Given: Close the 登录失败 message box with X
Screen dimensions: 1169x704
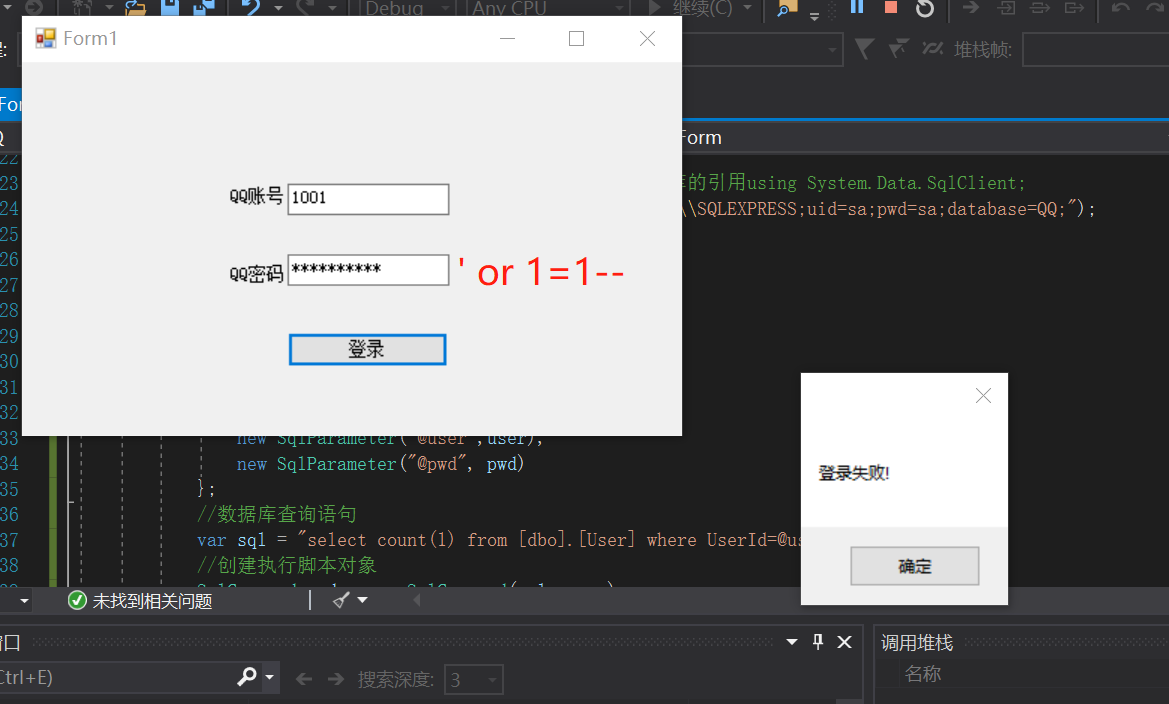Looking at the screenshot, I should (x=983, y=396).
